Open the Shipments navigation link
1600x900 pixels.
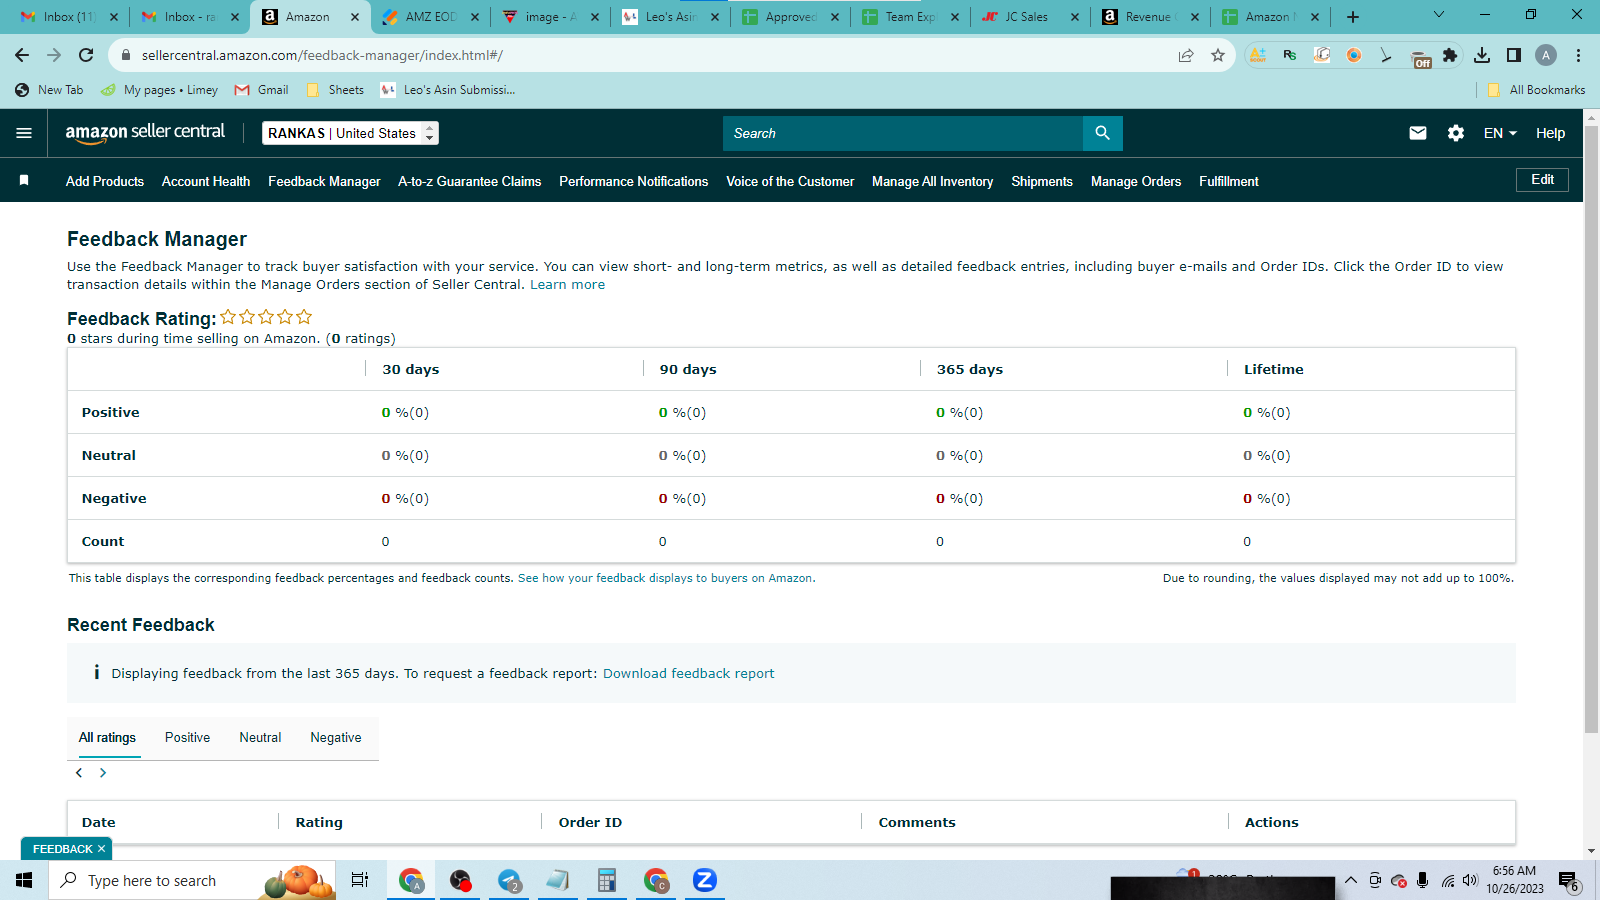(1042, 181)
